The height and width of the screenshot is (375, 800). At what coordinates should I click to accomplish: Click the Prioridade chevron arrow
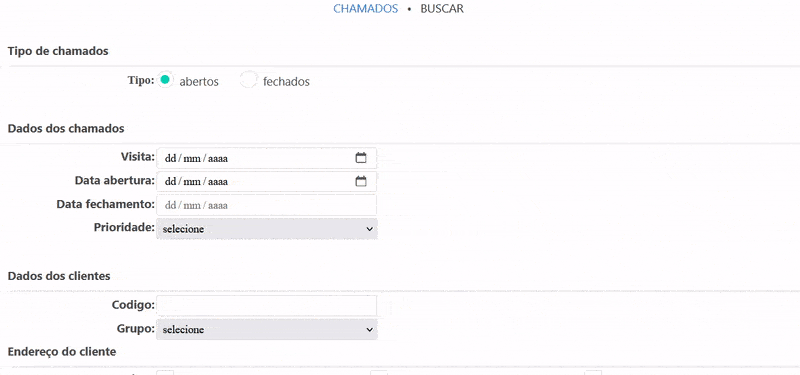[370, 230]
